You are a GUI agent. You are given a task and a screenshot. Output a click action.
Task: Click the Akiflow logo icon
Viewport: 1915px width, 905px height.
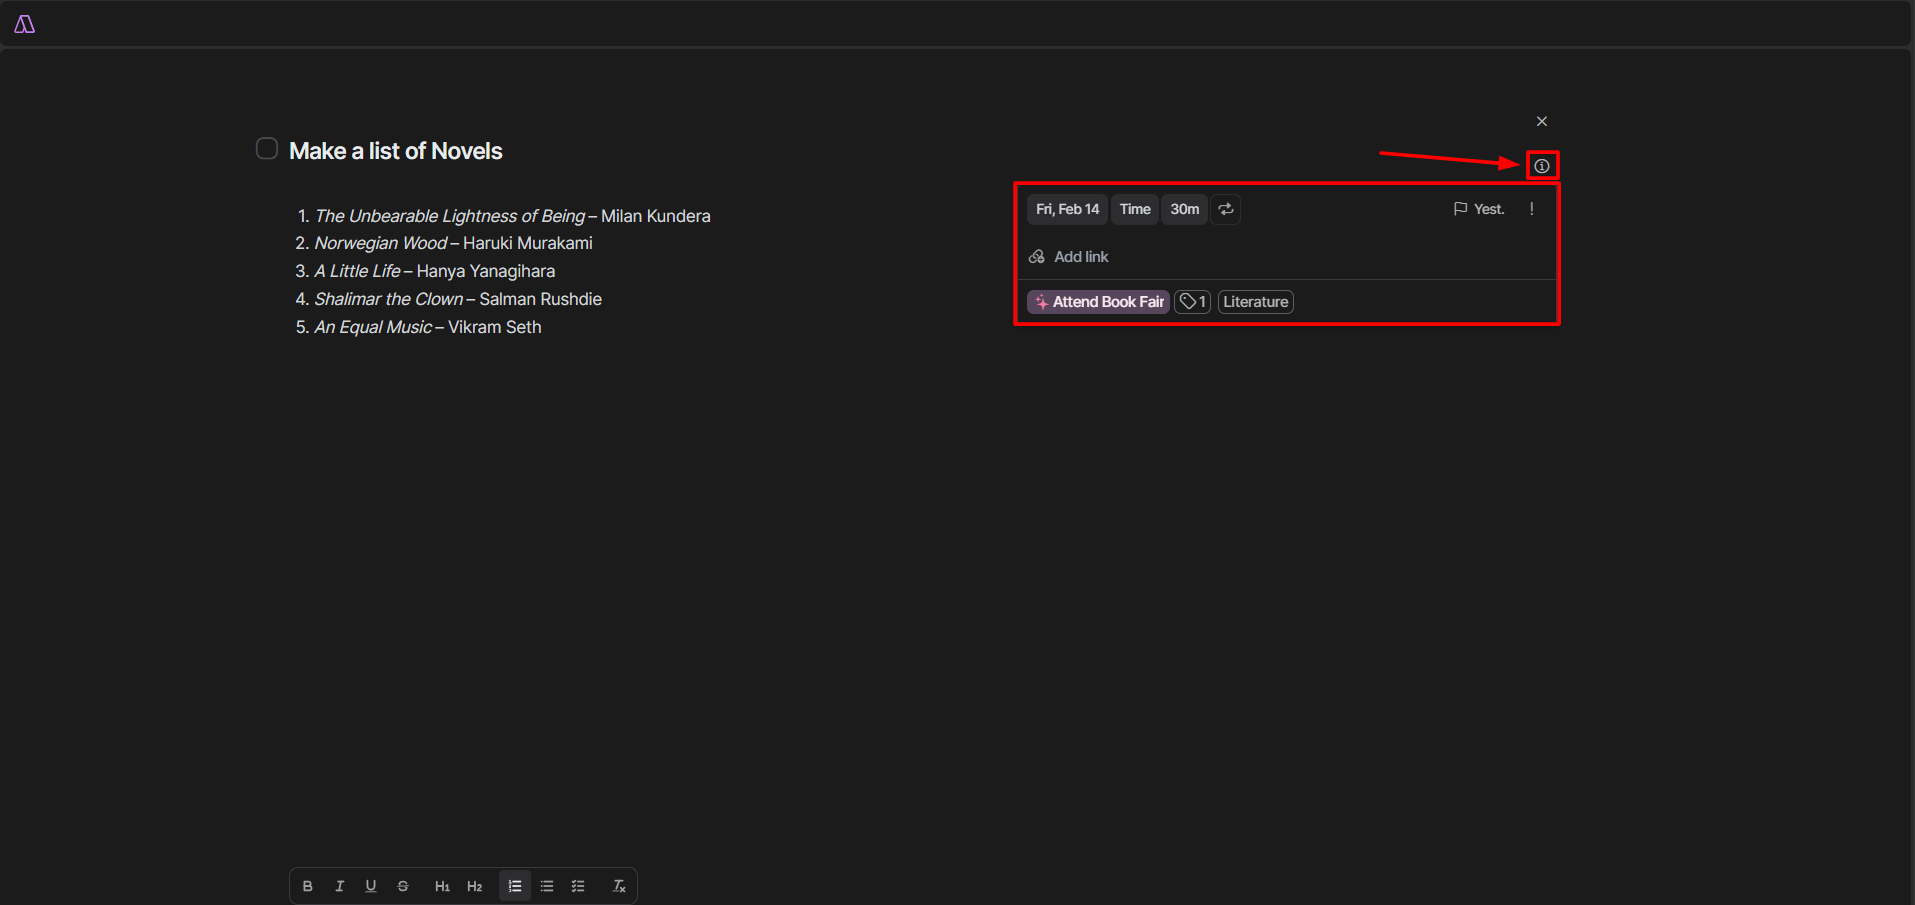point(25,24)
